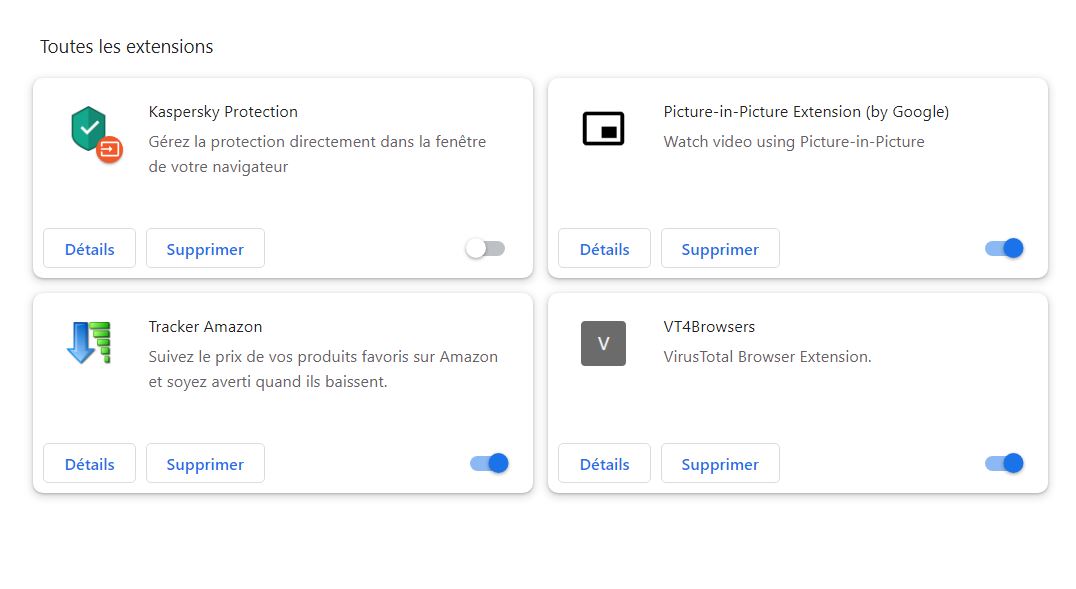Viewport: 1076px width, 589px height.
Task: Click the VirusTotal Browser Extension description
Action: coord(767,357)
